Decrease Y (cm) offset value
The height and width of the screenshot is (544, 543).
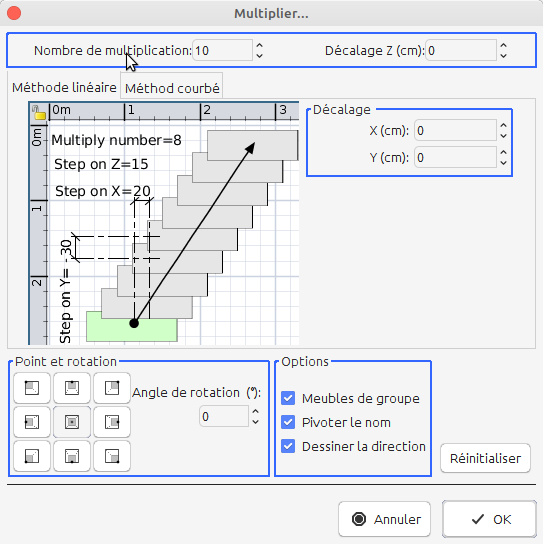point(503,163)
